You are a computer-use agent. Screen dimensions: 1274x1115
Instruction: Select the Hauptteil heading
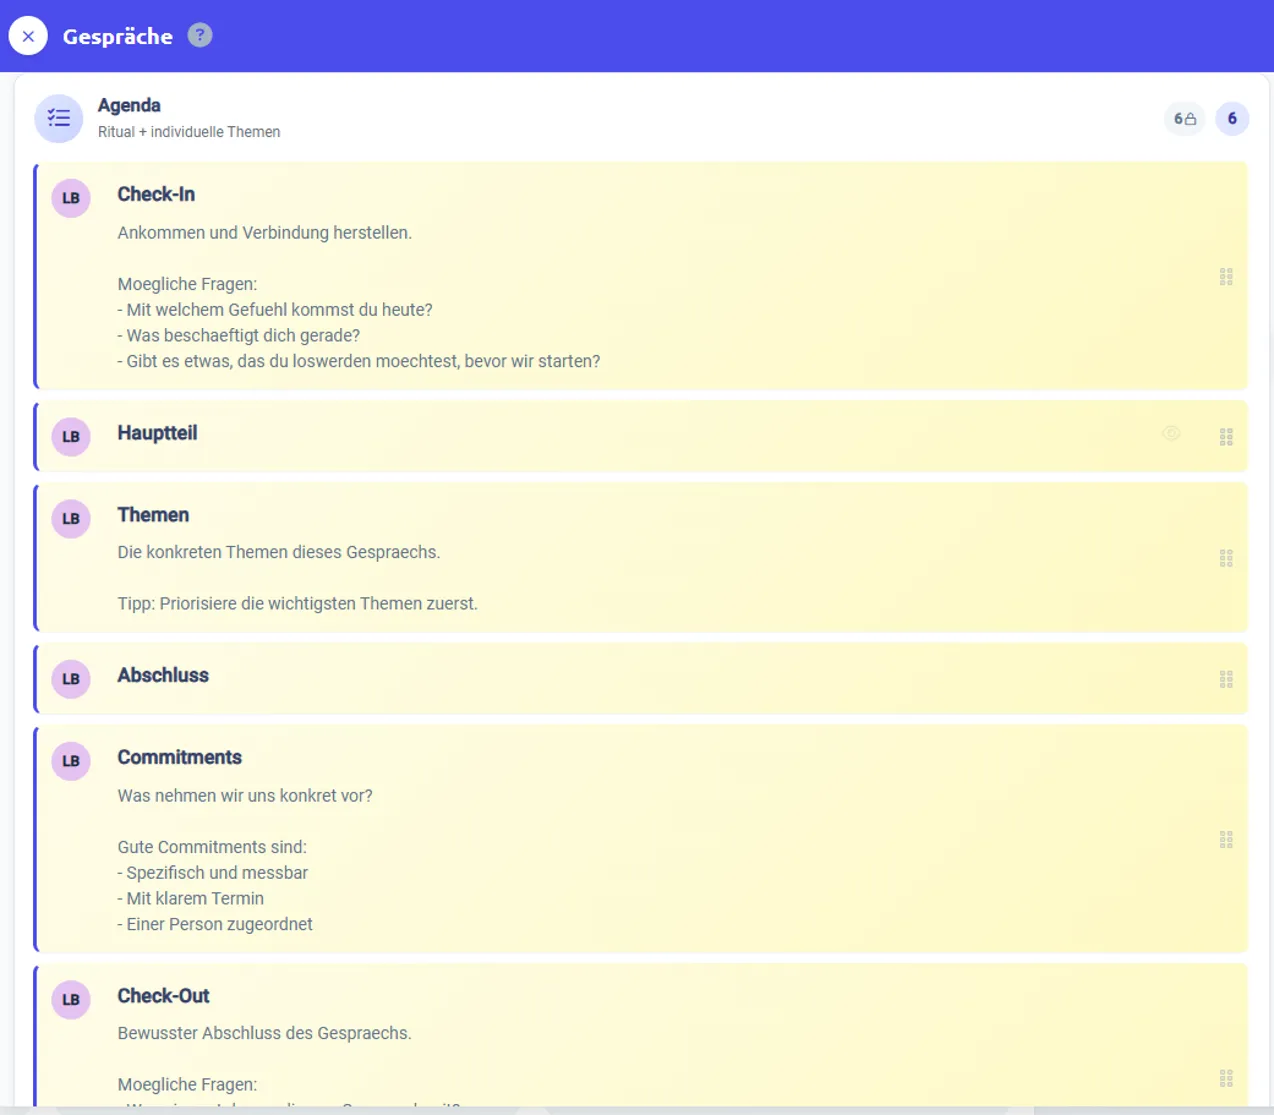tap(157, 433)
